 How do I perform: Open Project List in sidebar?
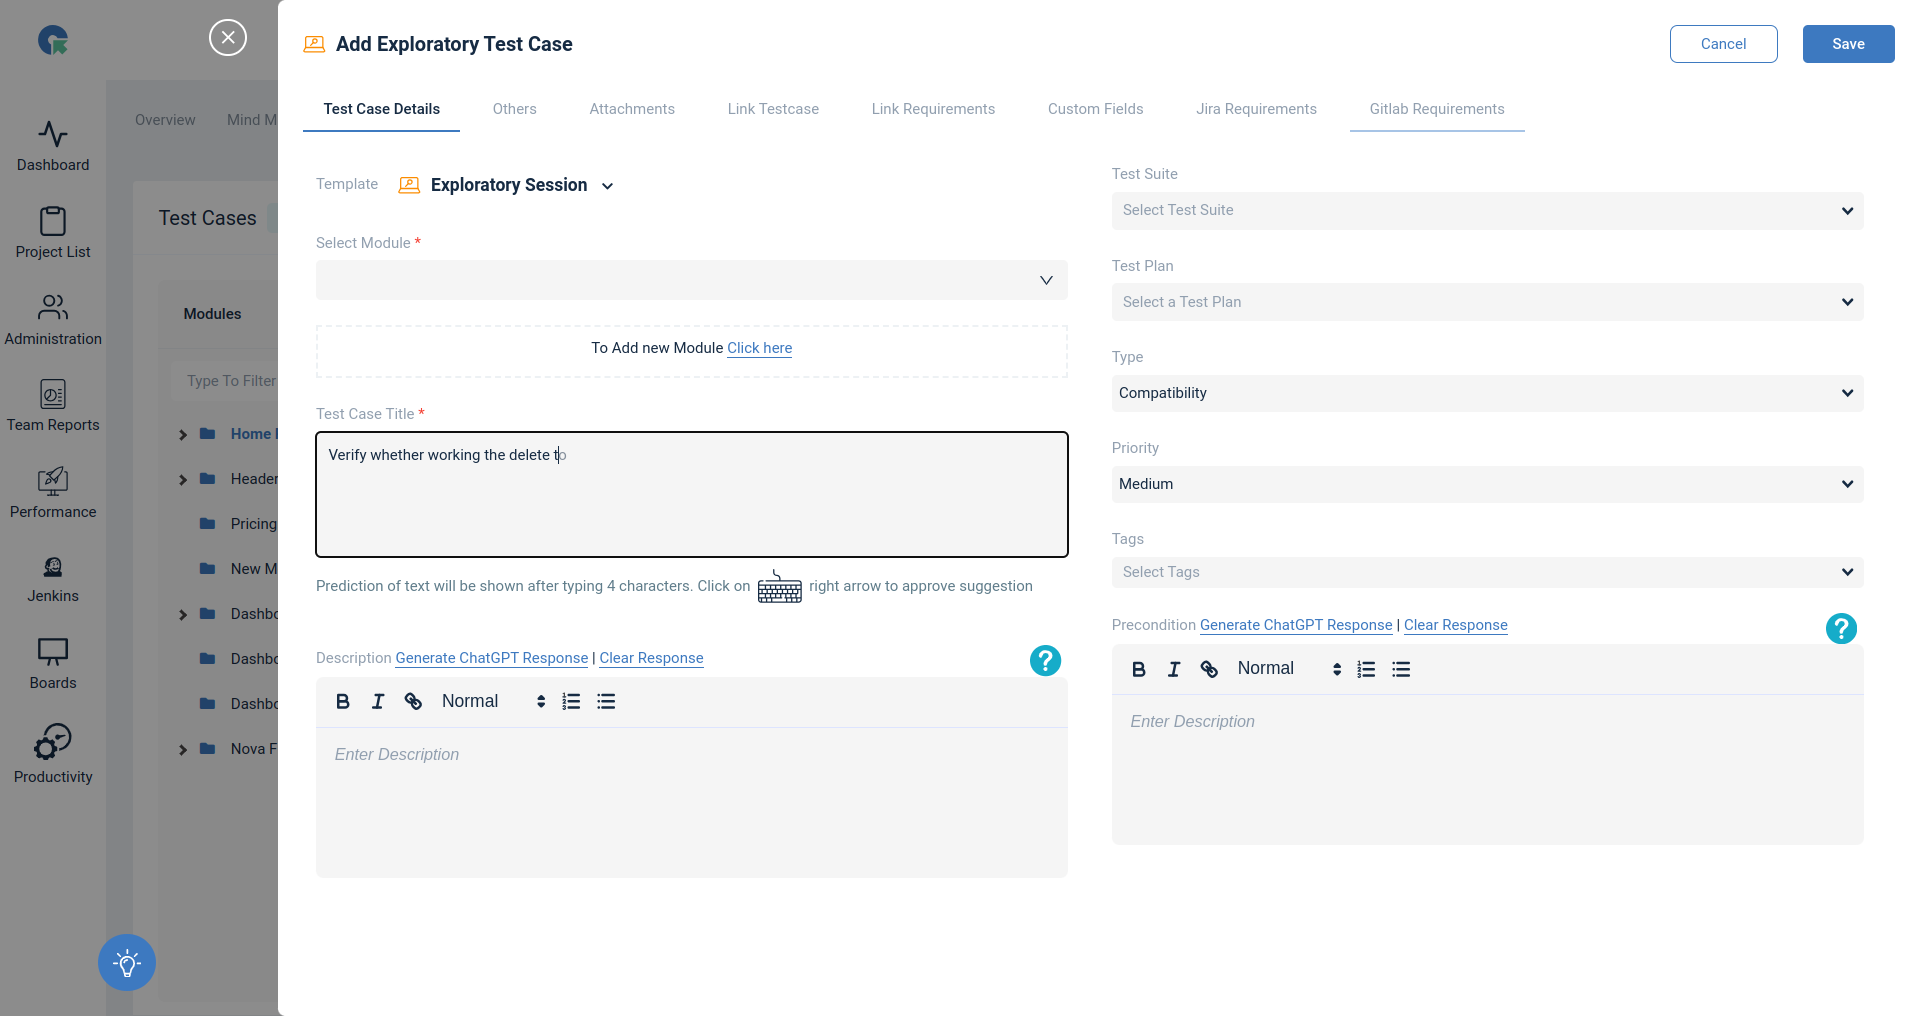[x=53, y=233]
